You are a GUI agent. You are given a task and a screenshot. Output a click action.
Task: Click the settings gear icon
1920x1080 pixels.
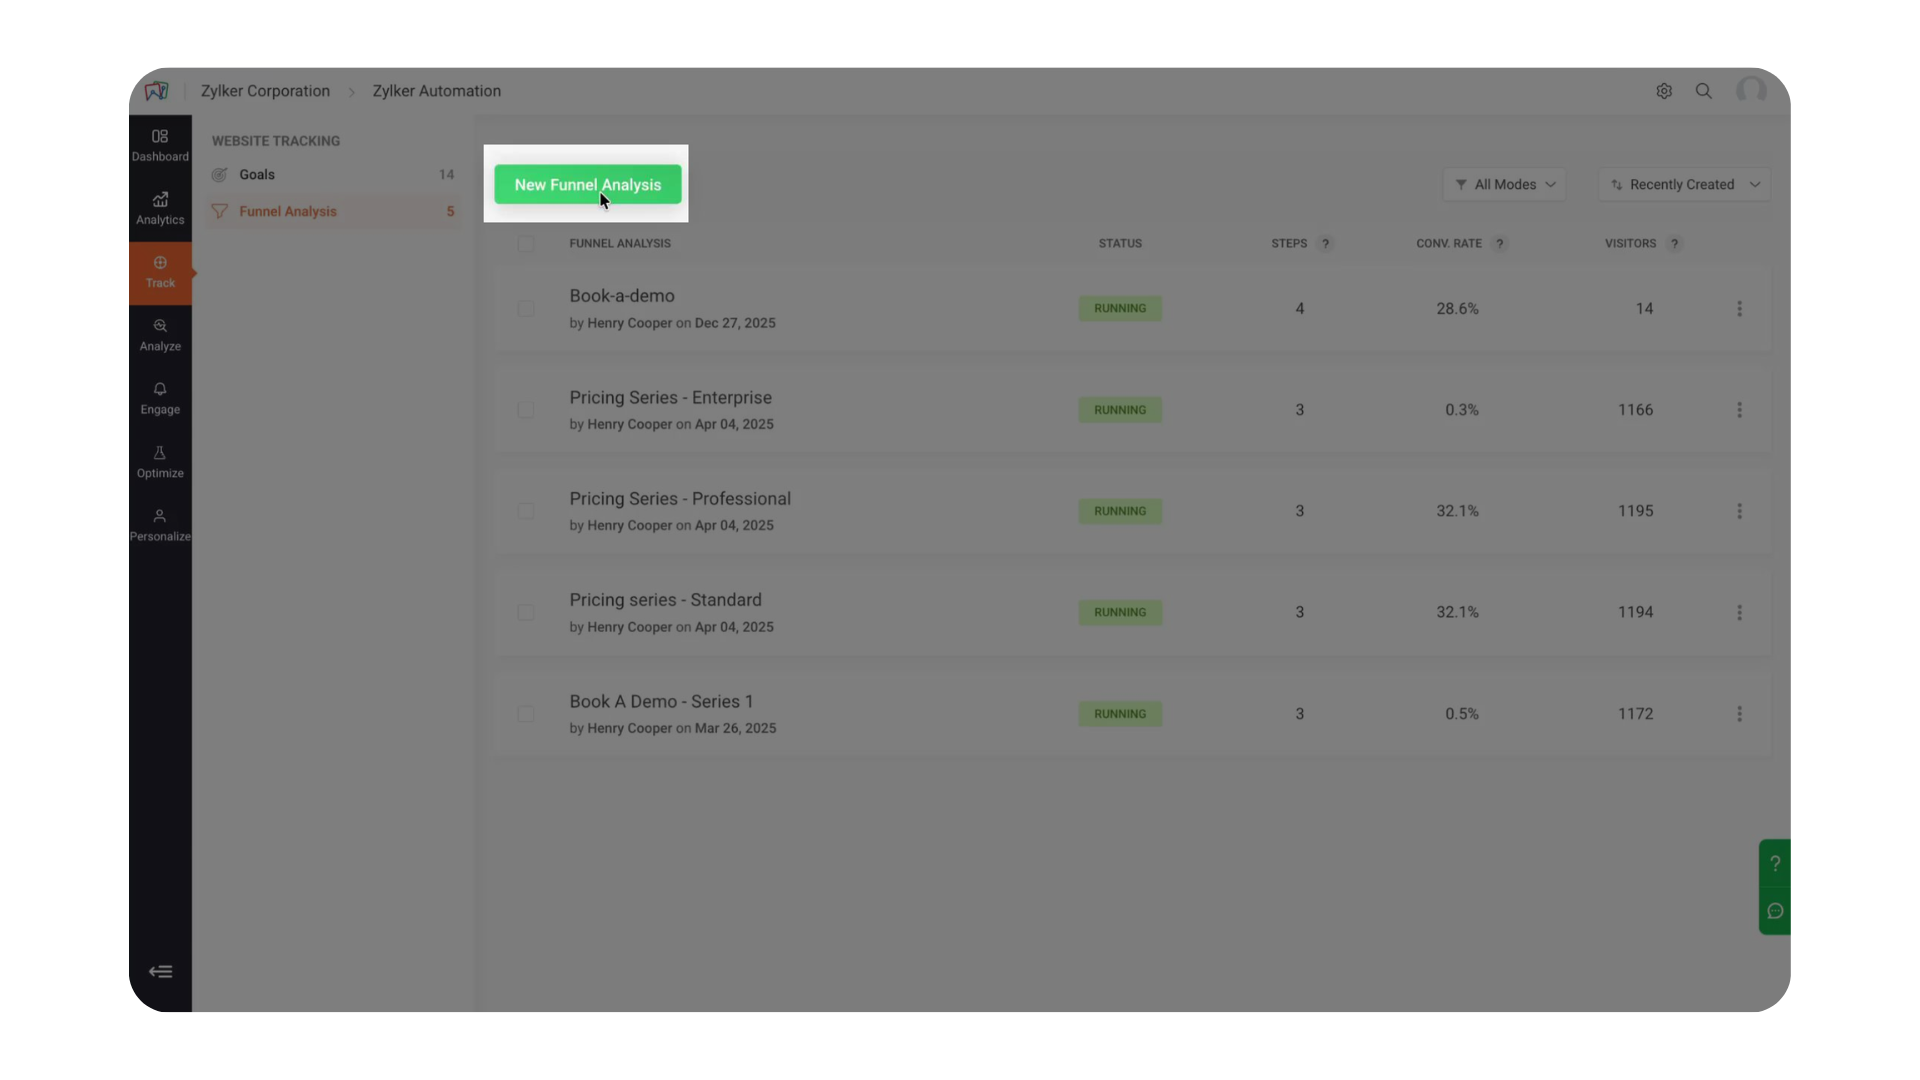1664,91
